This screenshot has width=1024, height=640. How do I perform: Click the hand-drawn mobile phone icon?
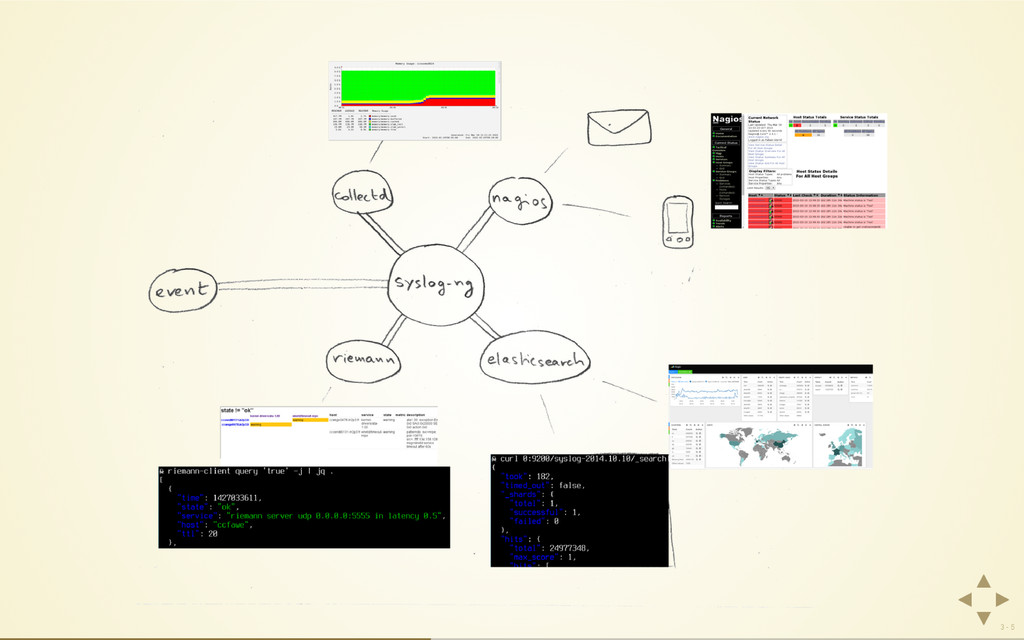pyautogui.click(x=678, y=221)
